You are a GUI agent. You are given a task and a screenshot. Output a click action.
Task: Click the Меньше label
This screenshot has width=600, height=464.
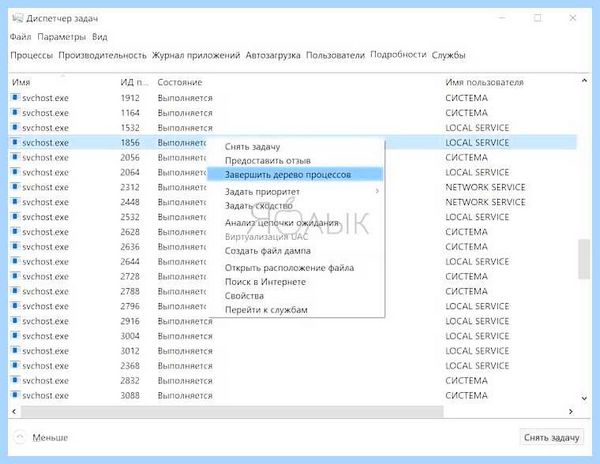[50, 437]
